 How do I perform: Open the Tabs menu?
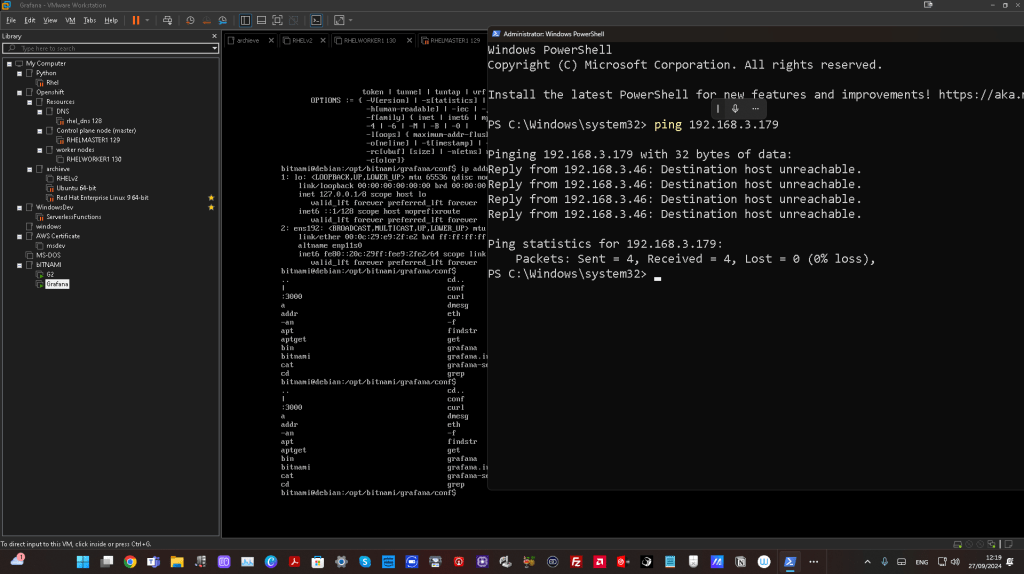click(x=90, y=20)
